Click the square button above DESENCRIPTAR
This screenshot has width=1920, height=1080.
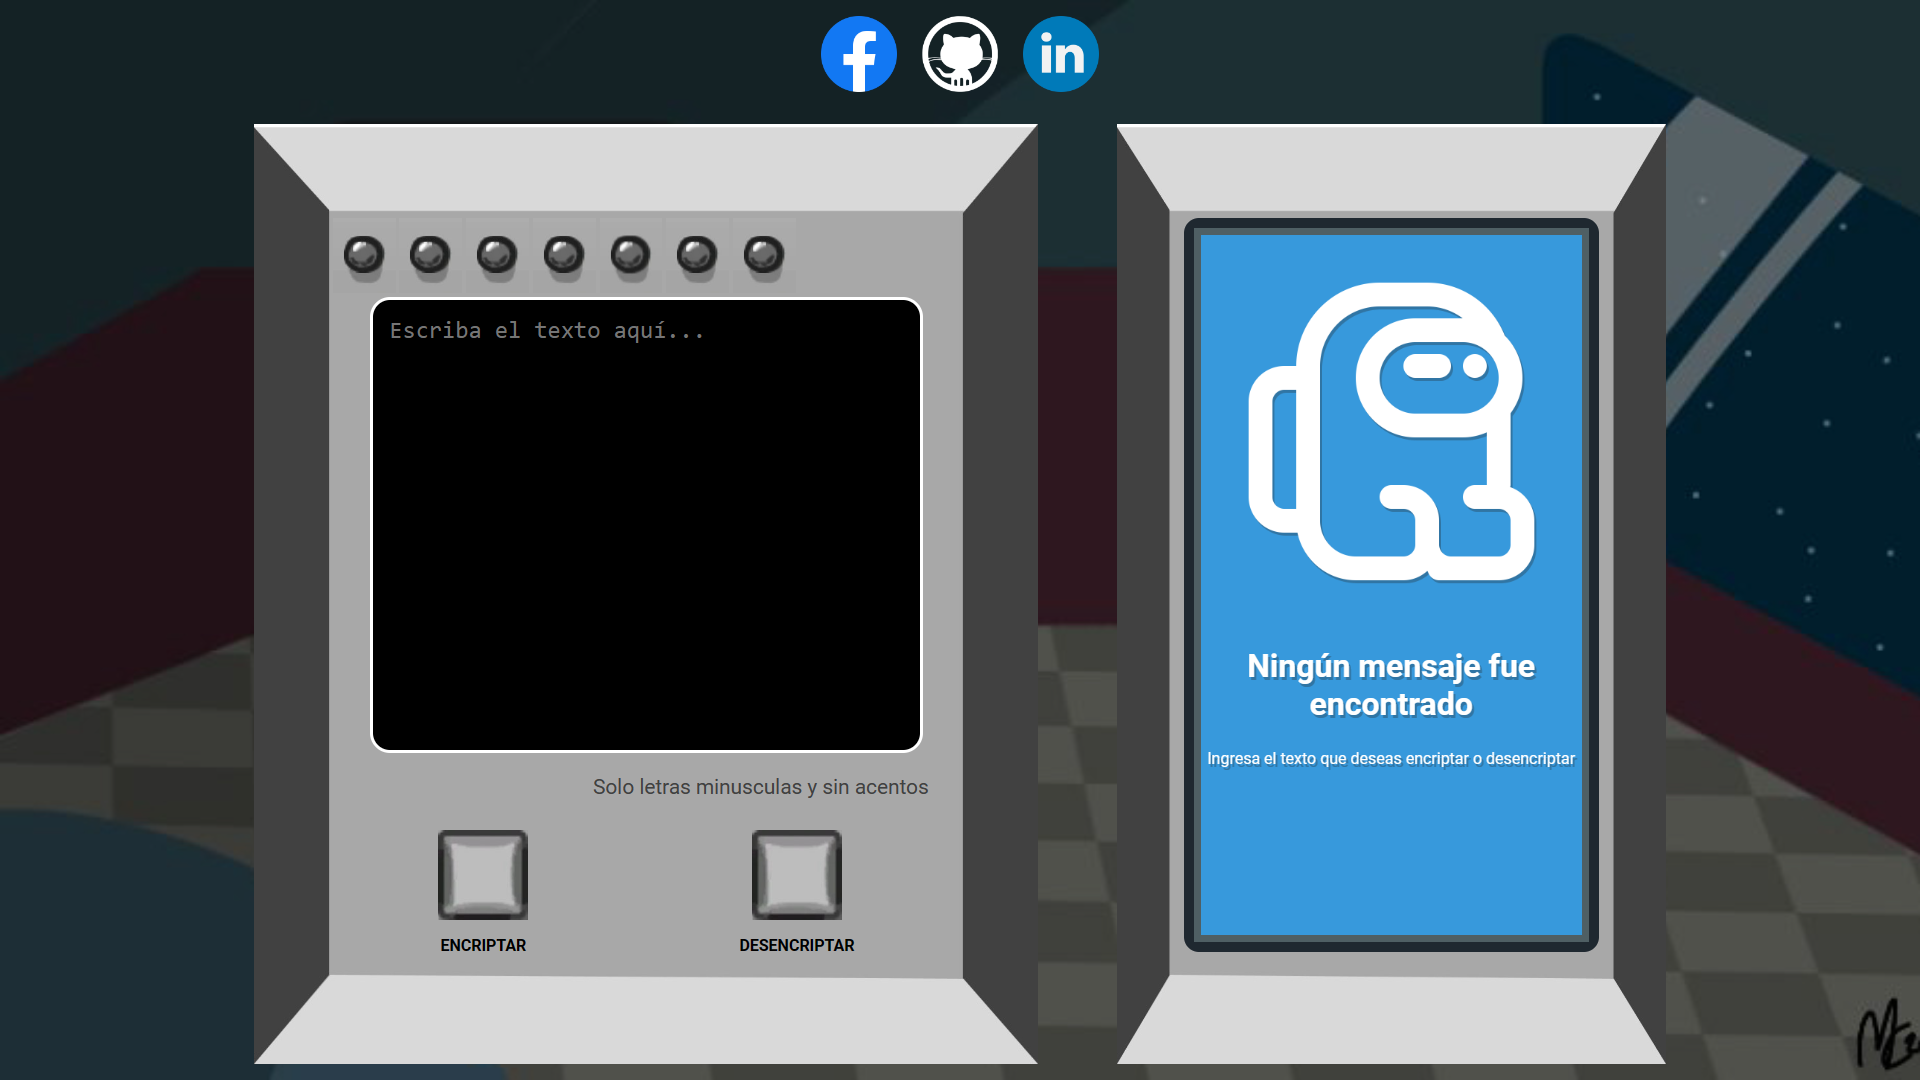[x=797, y=875]
